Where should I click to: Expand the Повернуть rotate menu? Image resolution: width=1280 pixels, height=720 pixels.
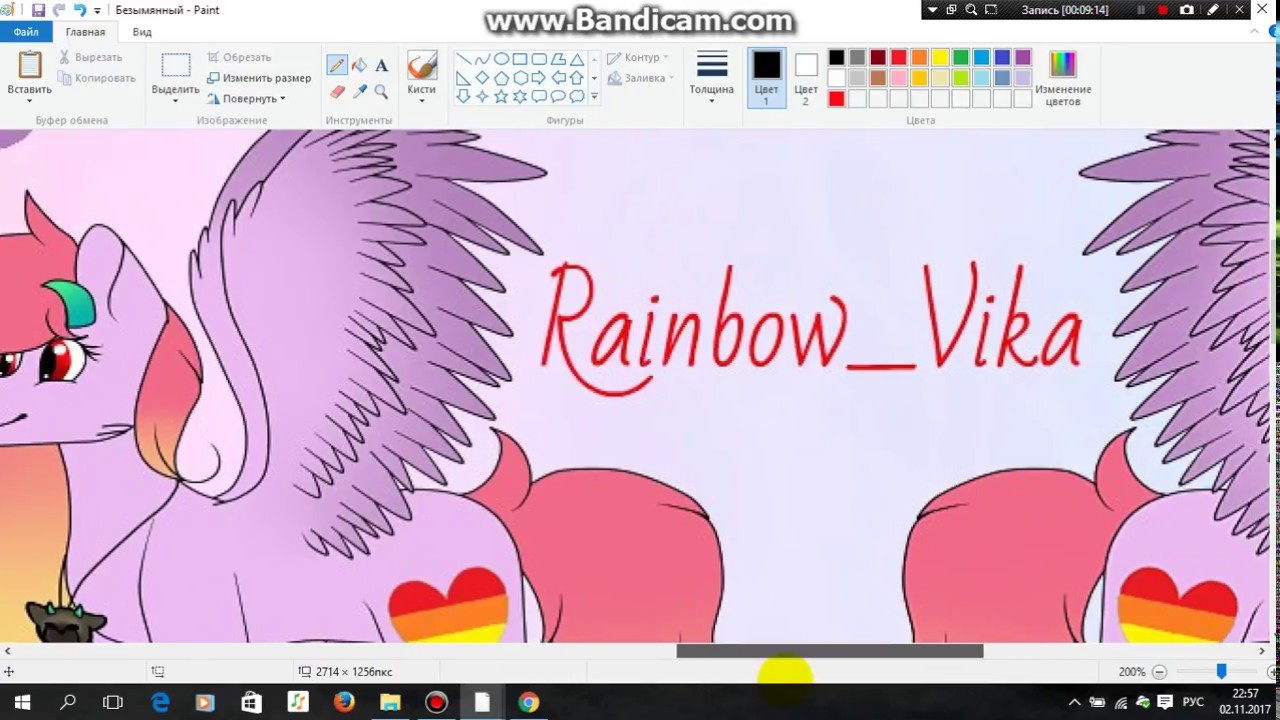click(x=282, y=98)
